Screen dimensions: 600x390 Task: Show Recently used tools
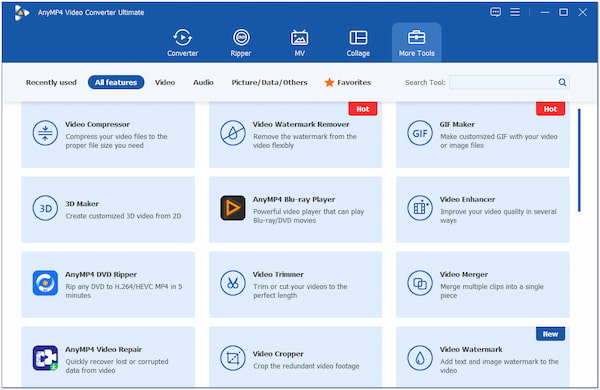[51, 82]
